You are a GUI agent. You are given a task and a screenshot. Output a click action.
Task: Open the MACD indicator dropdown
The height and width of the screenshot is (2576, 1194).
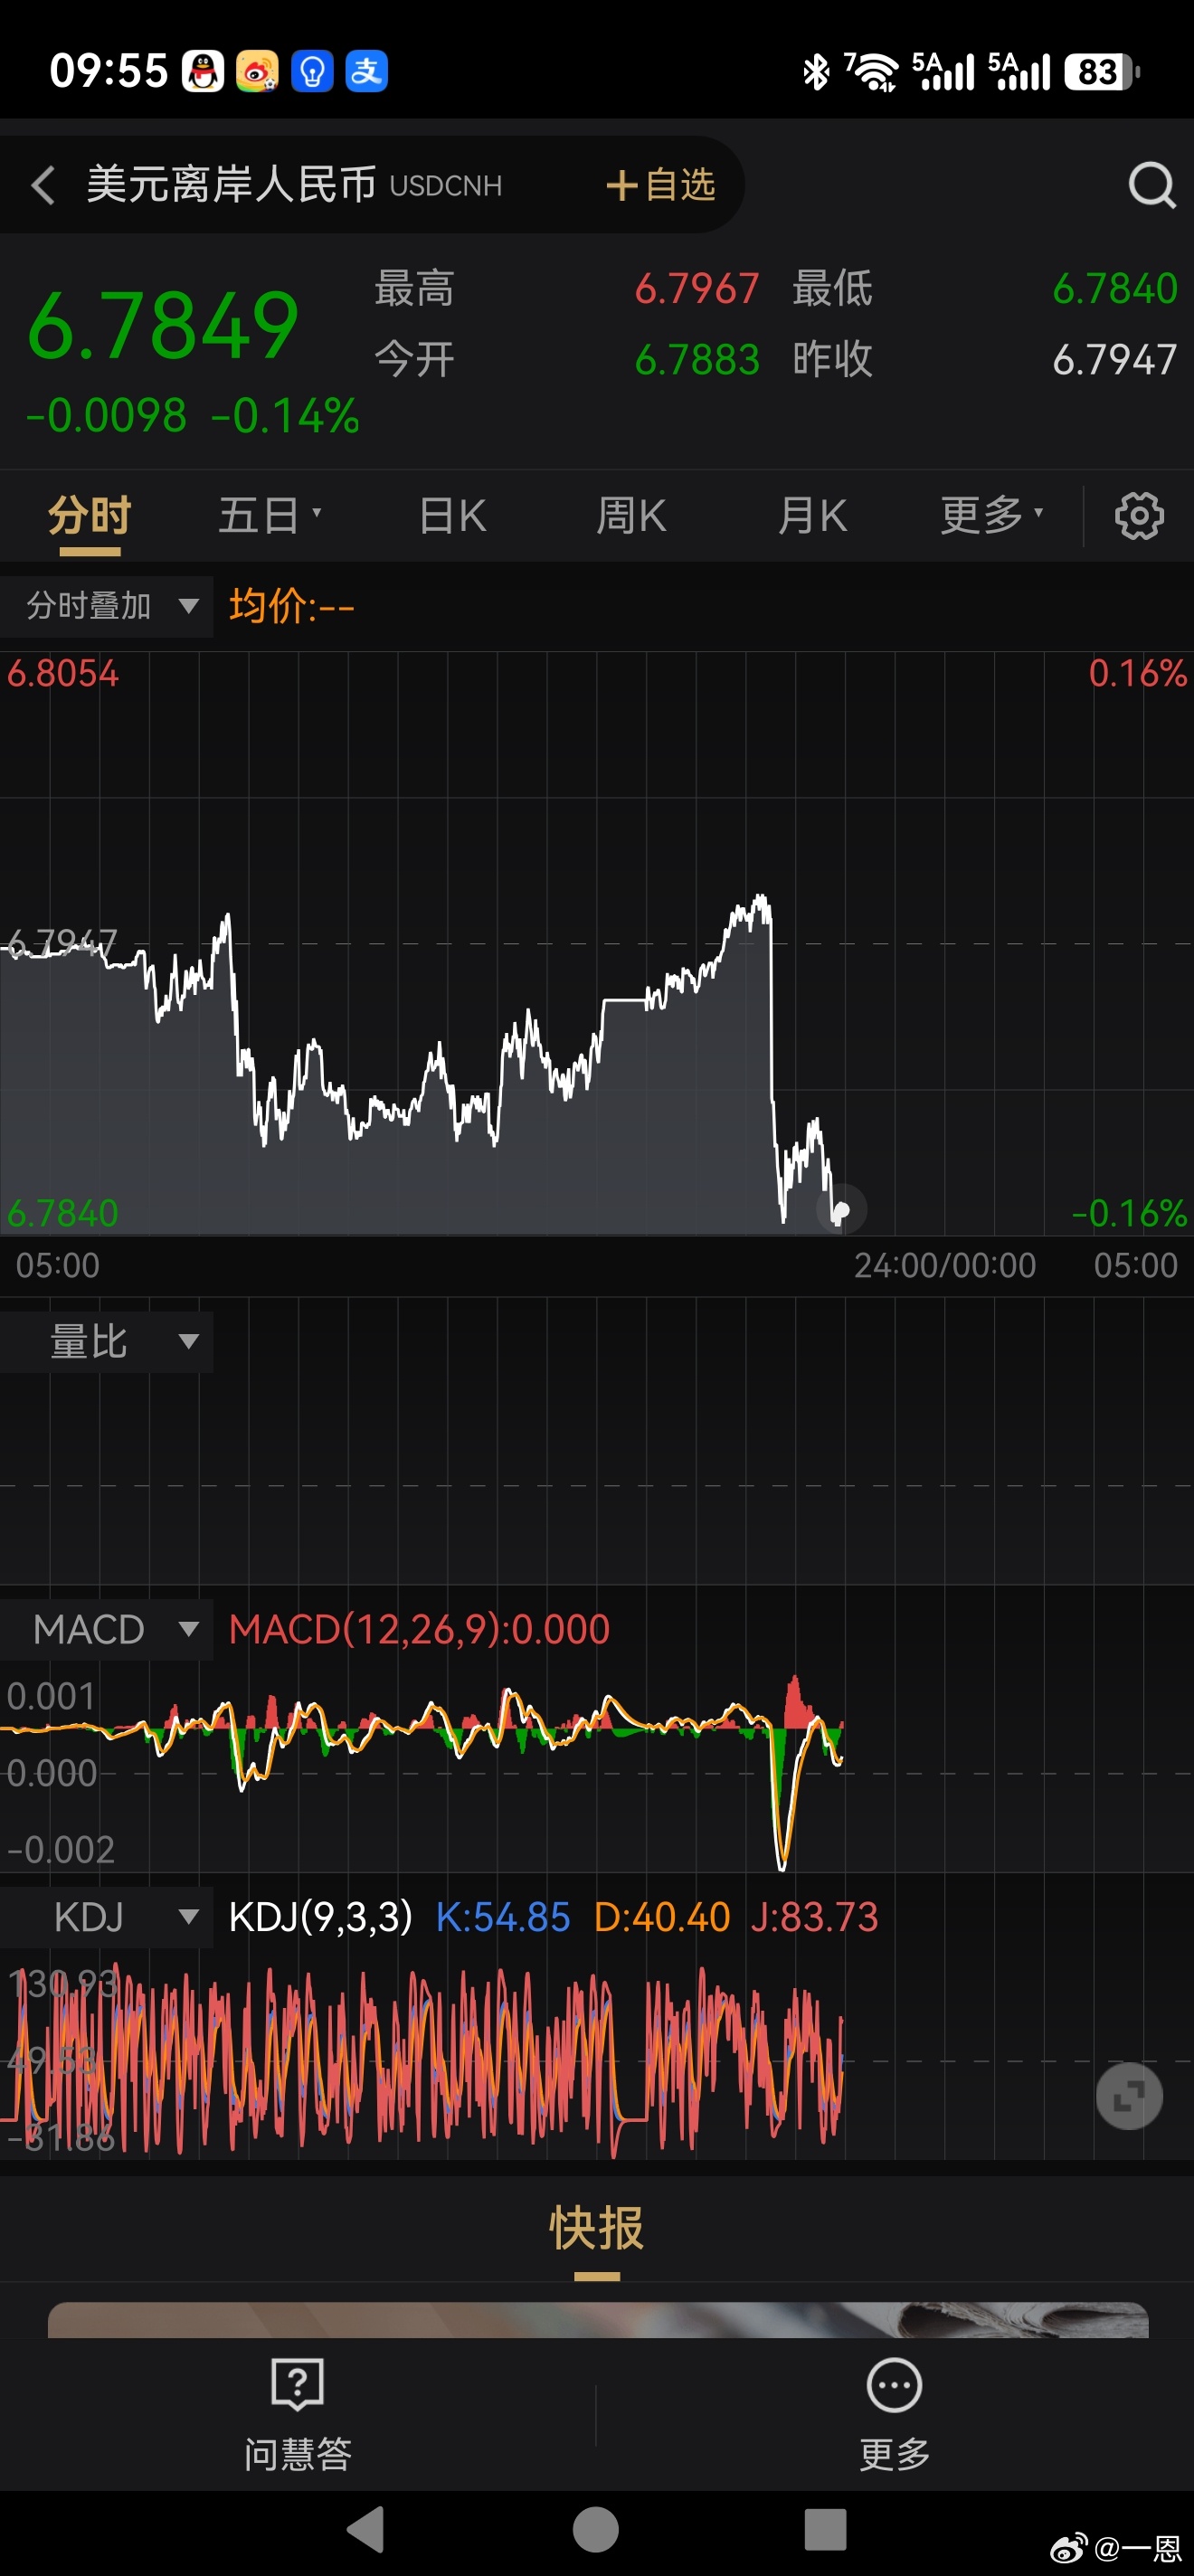point(107,1629)
